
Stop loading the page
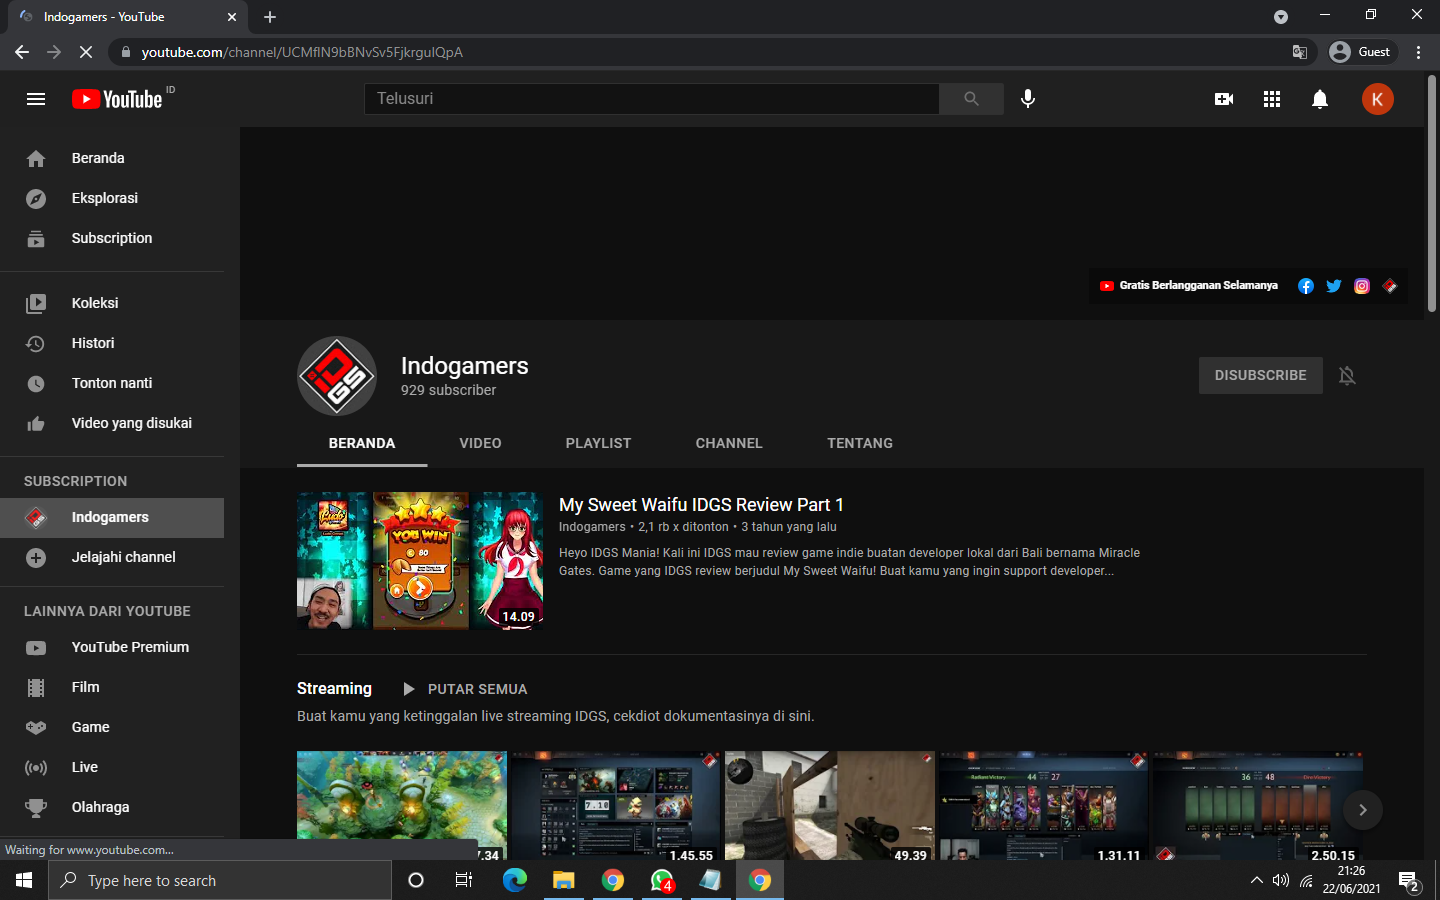pos(86,52)
